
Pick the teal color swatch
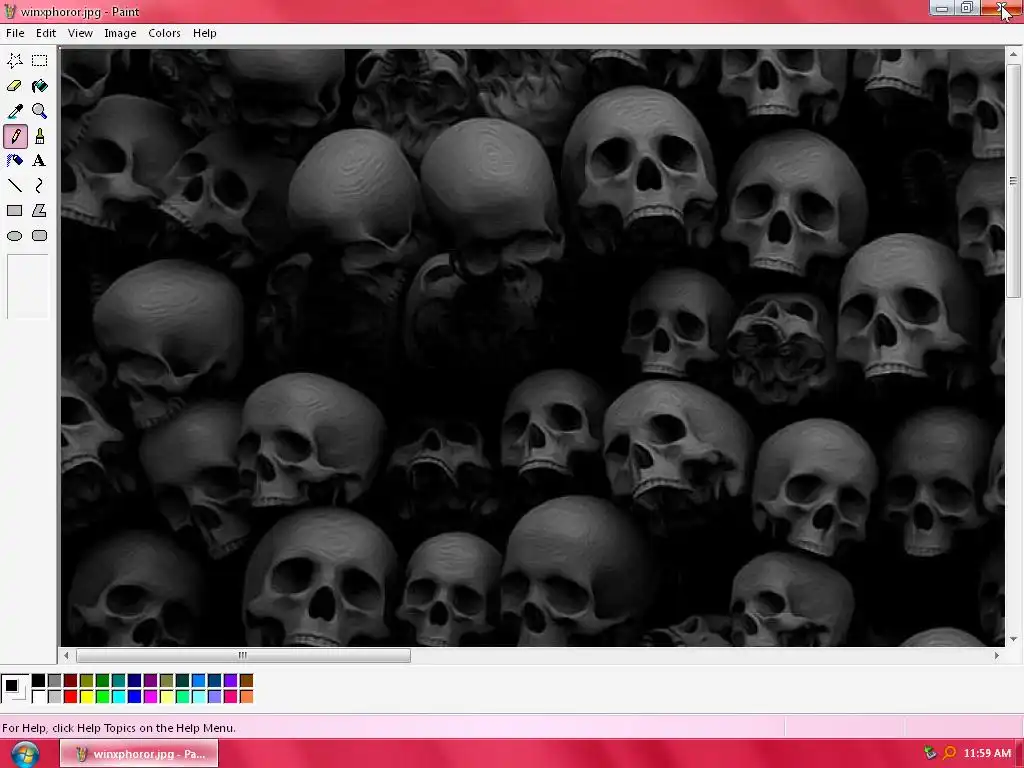coord(118,680)
